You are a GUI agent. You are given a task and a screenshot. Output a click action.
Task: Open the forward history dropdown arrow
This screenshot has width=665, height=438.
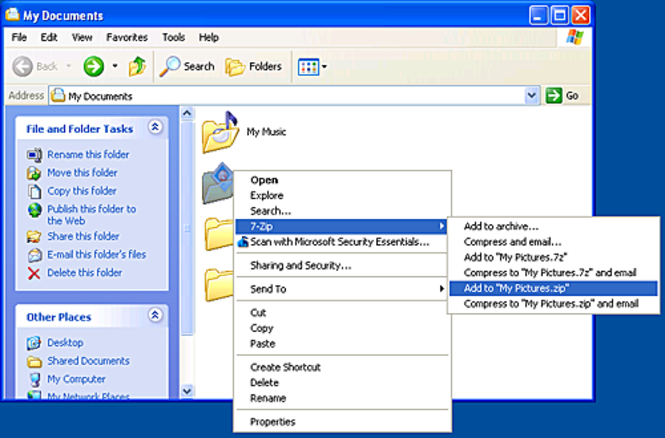pos(115,67)
